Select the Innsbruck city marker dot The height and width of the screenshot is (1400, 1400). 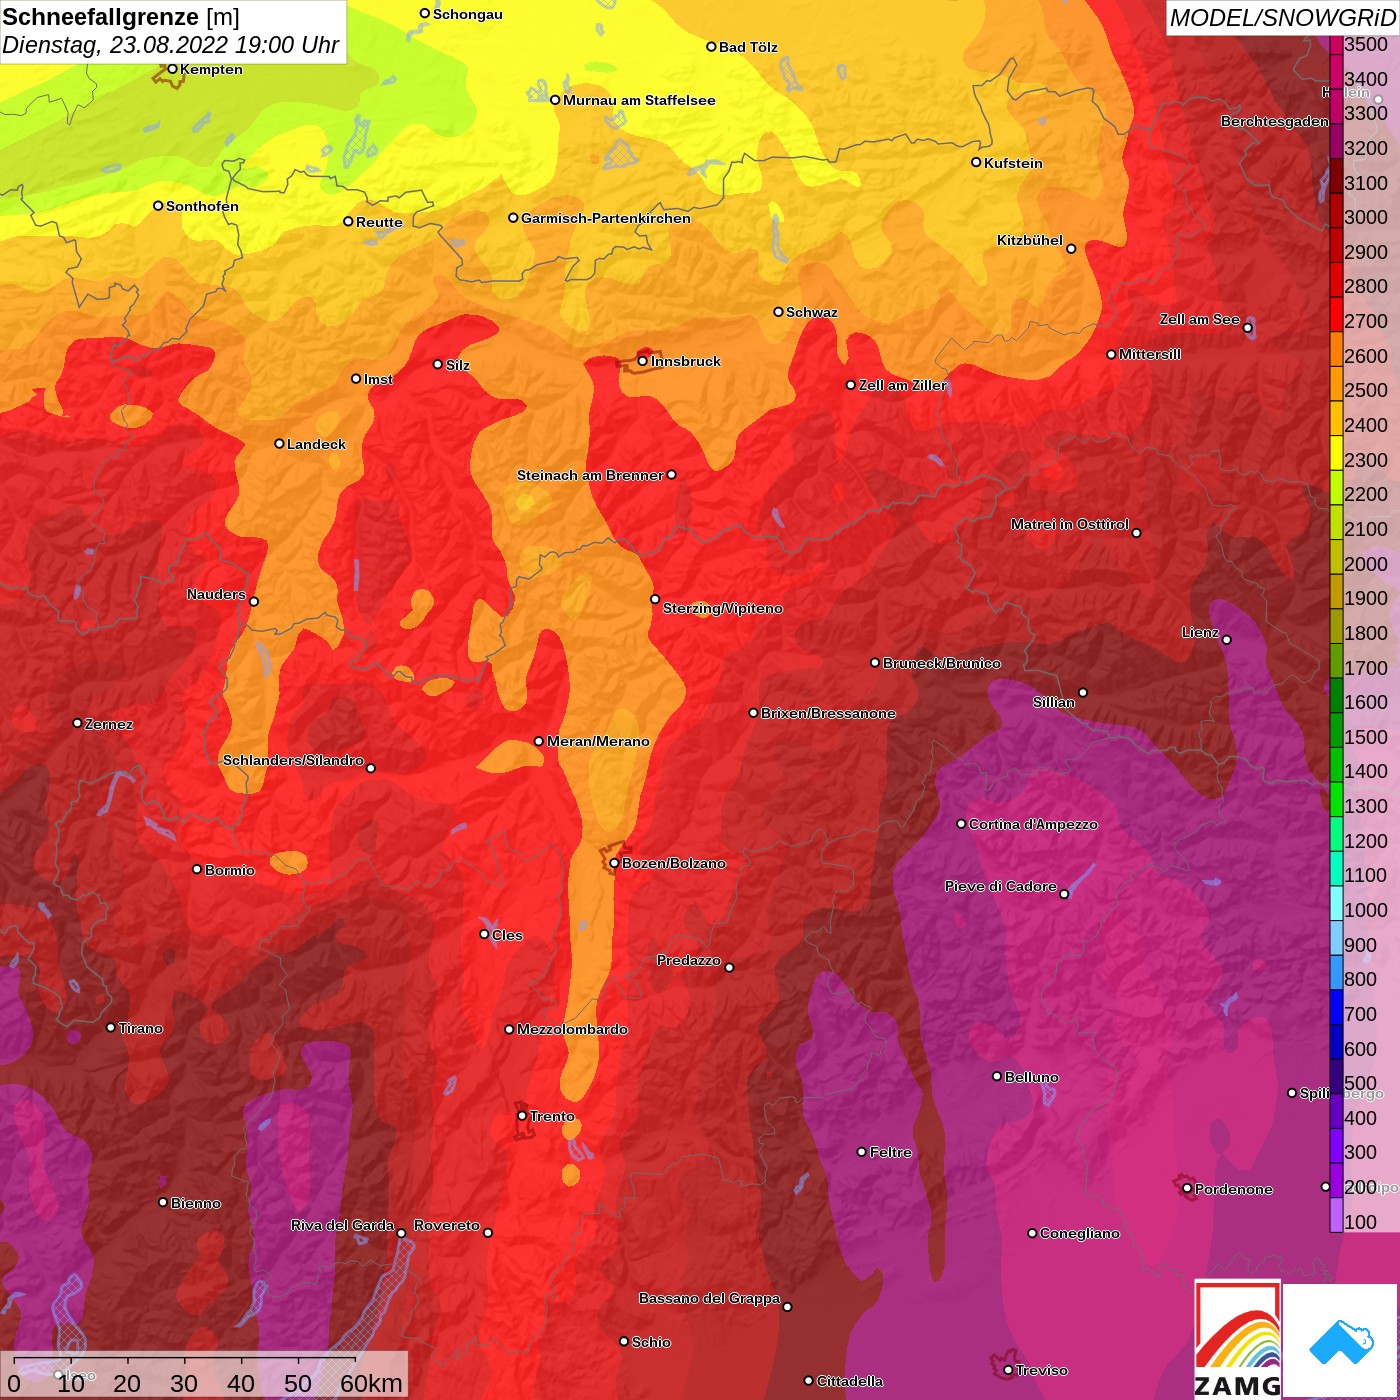pos(643,361)
